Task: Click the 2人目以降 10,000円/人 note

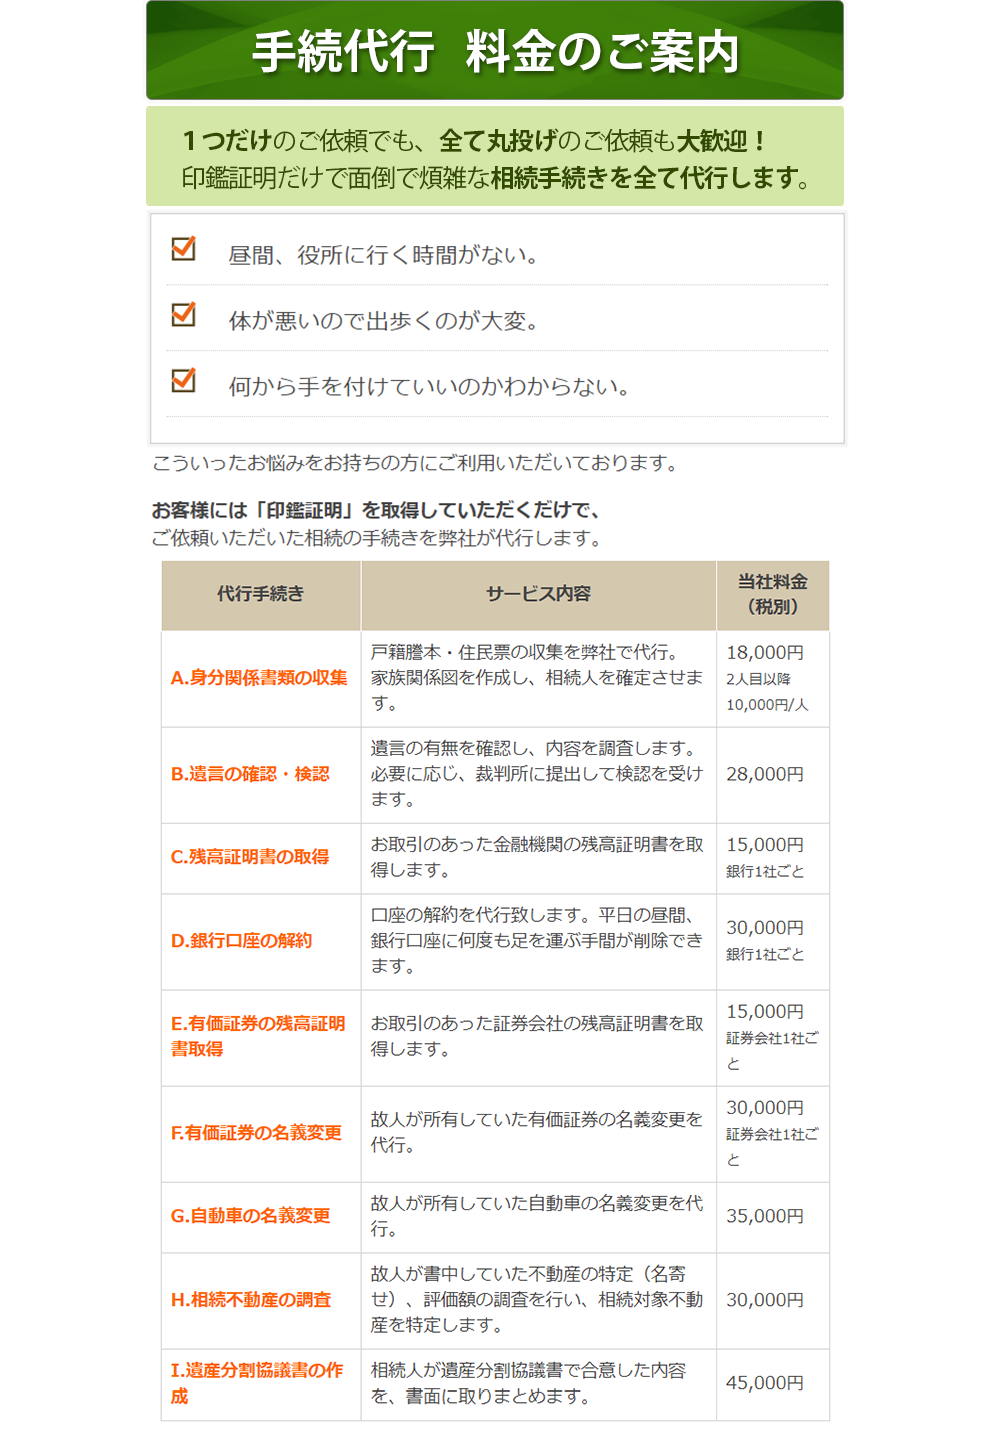Action: 767,692
